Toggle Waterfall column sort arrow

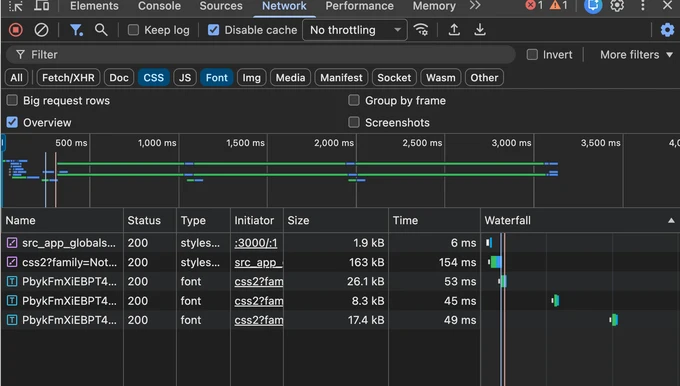[671, 220]
